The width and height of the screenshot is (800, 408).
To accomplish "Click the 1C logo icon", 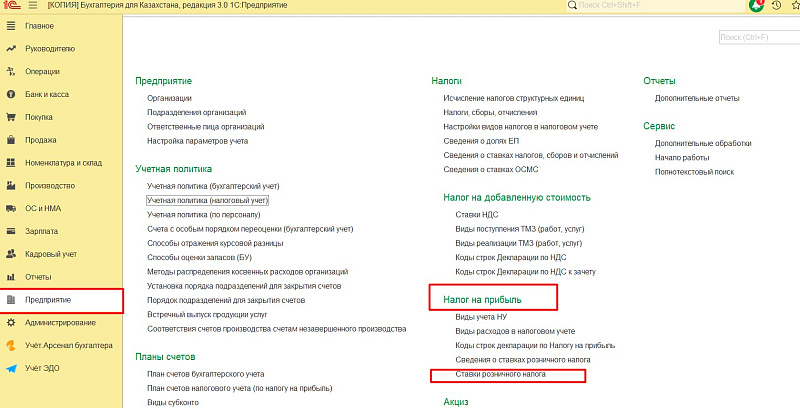I will click(11, 6).
